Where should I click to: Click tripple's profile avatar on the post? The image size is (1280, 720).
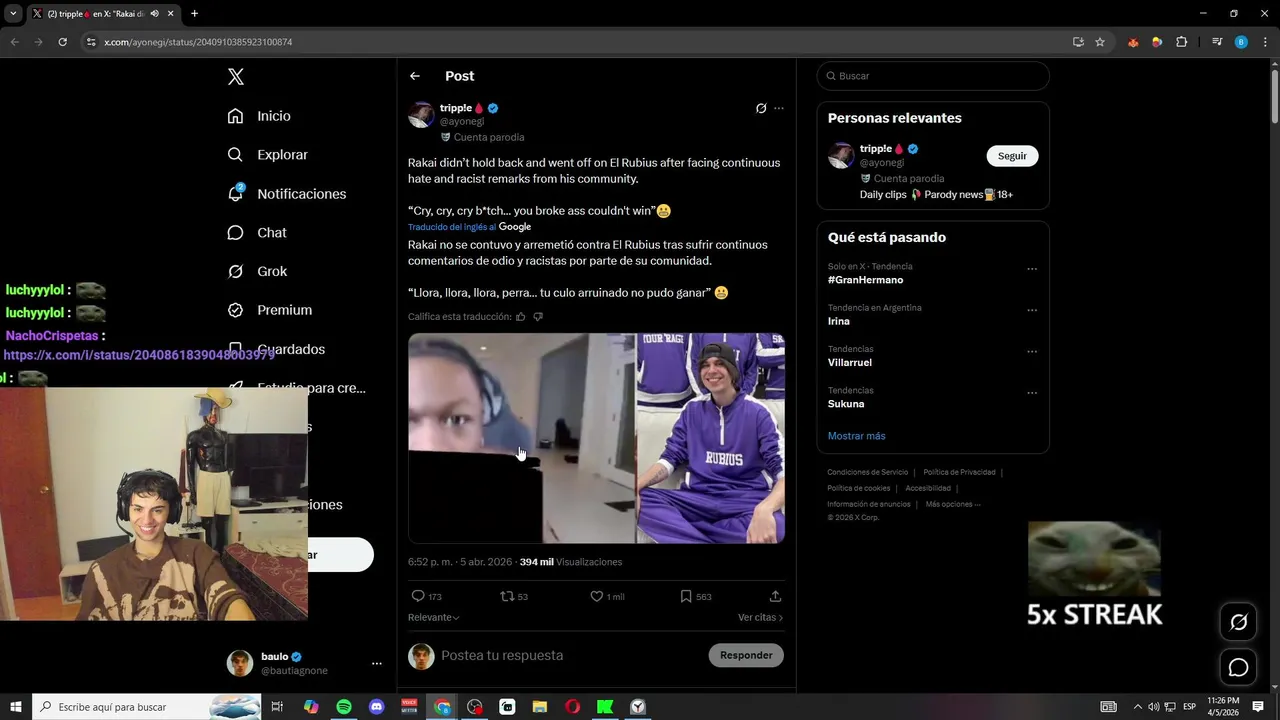421,114
